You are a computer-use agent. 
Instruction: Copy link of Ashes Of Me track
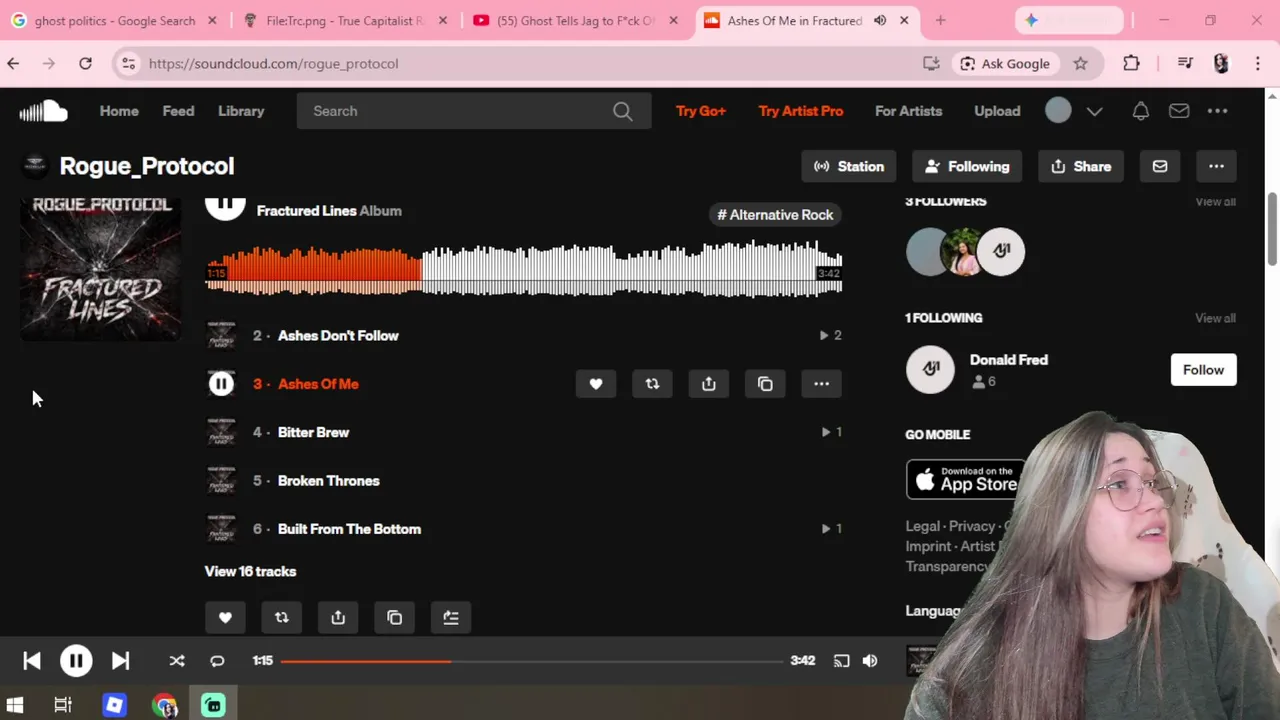click(x=765, y=384)
